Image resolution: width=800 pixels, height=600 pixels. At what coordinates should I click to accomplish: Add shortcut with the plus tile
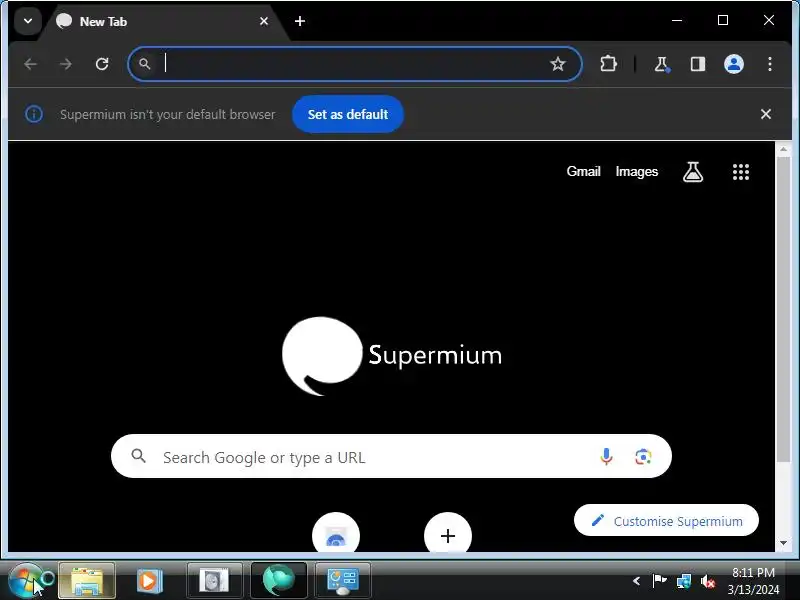(448, 534)
